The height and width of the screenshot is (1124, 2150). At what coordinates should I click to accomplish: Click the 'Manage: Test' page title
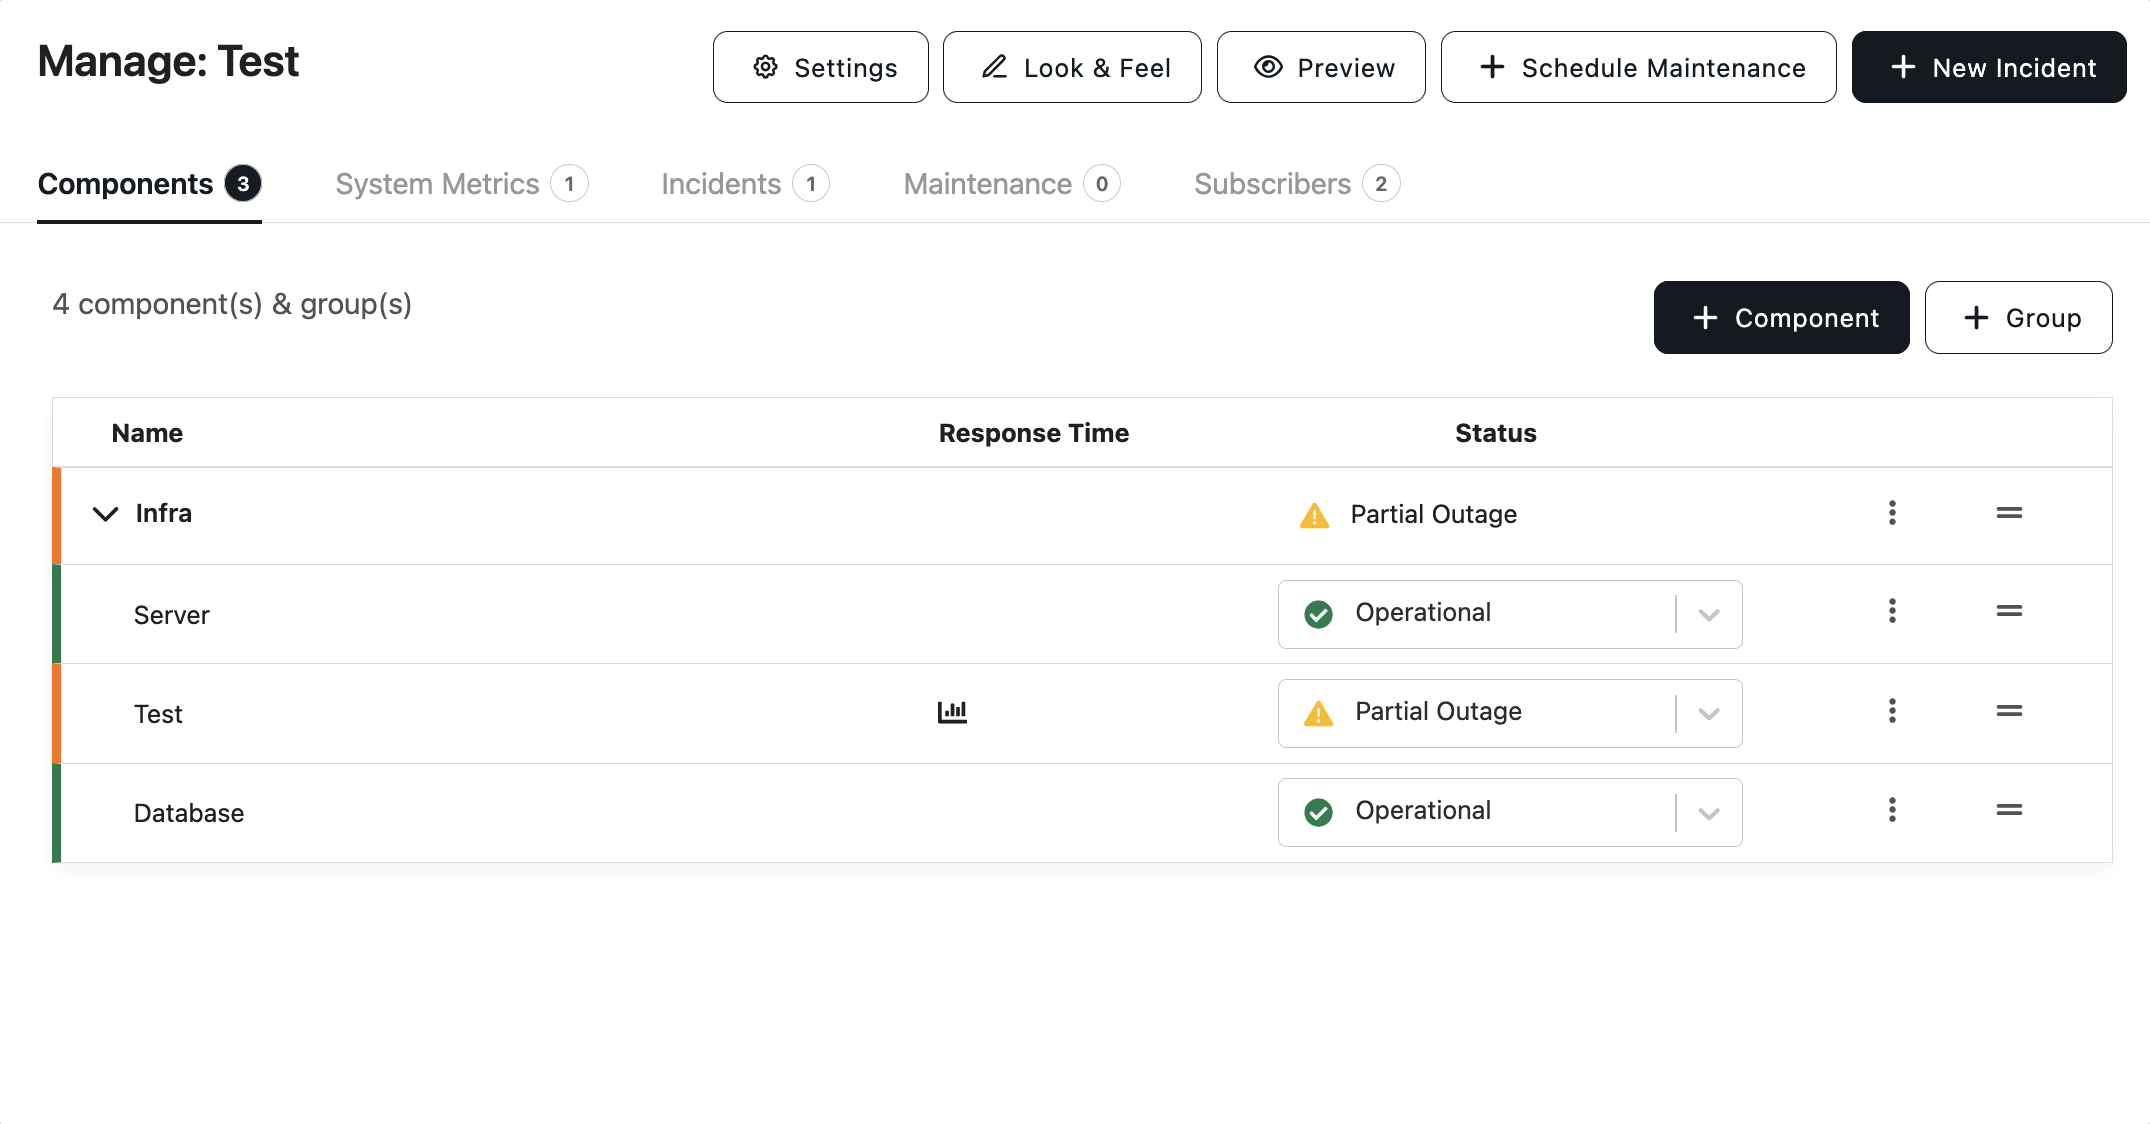tap(168, 61)
